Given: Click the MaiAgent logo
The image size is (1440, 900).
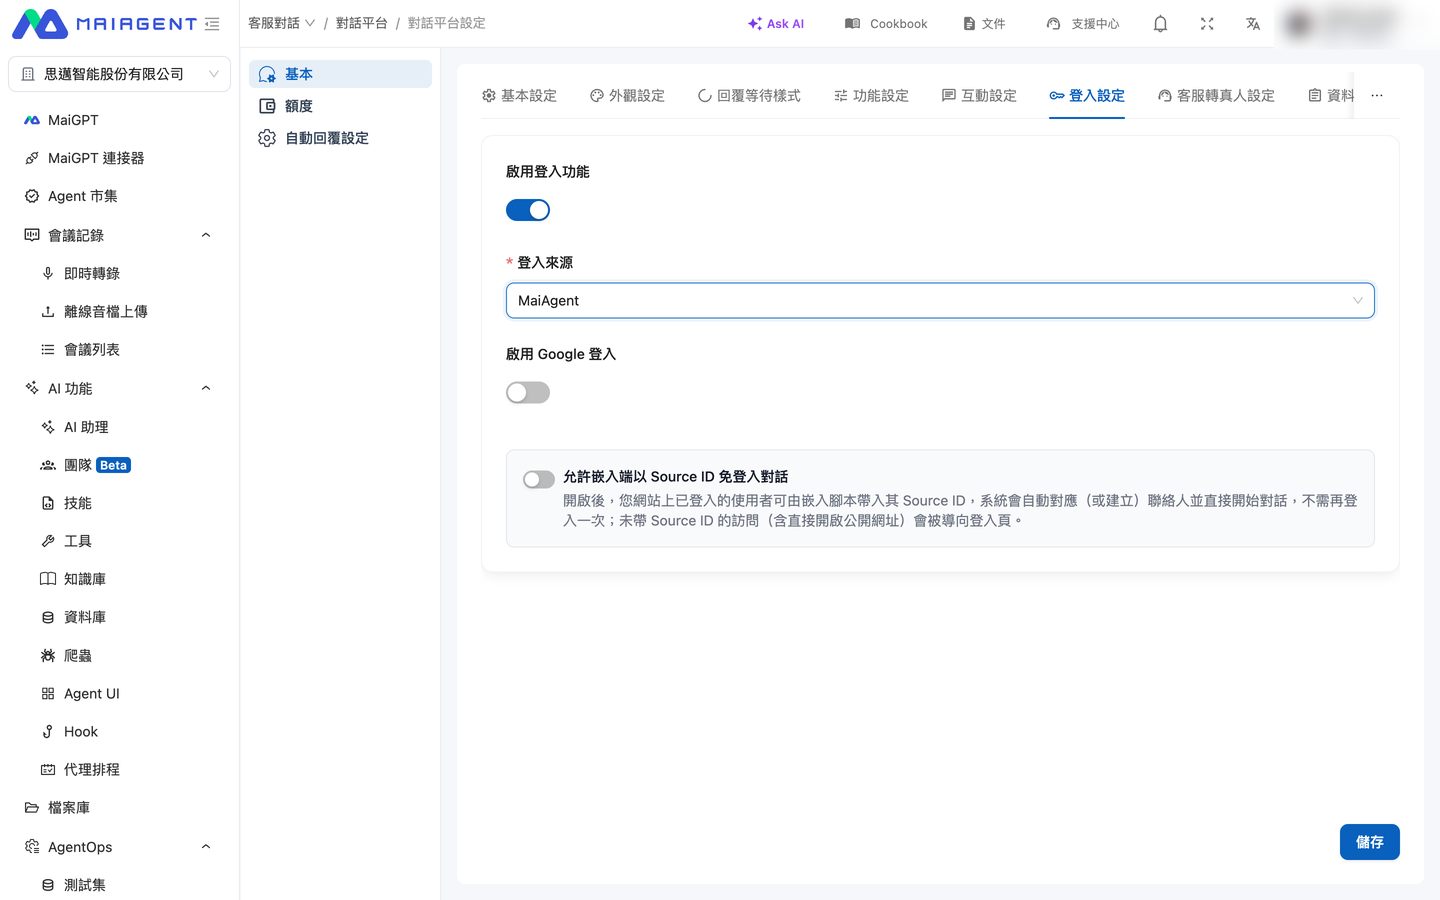Looking at the screenshot, I should [x=104, y=24].
